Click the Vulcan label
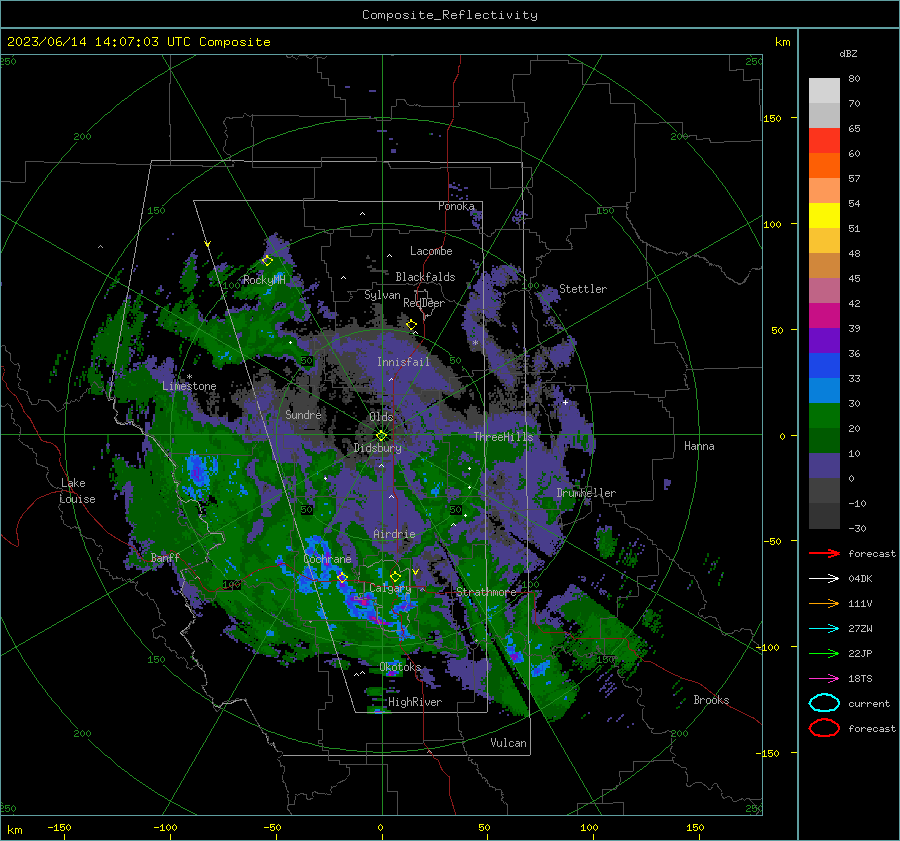Screen dimensions: 900x841 pyautogui.click(x=508, y=743)
